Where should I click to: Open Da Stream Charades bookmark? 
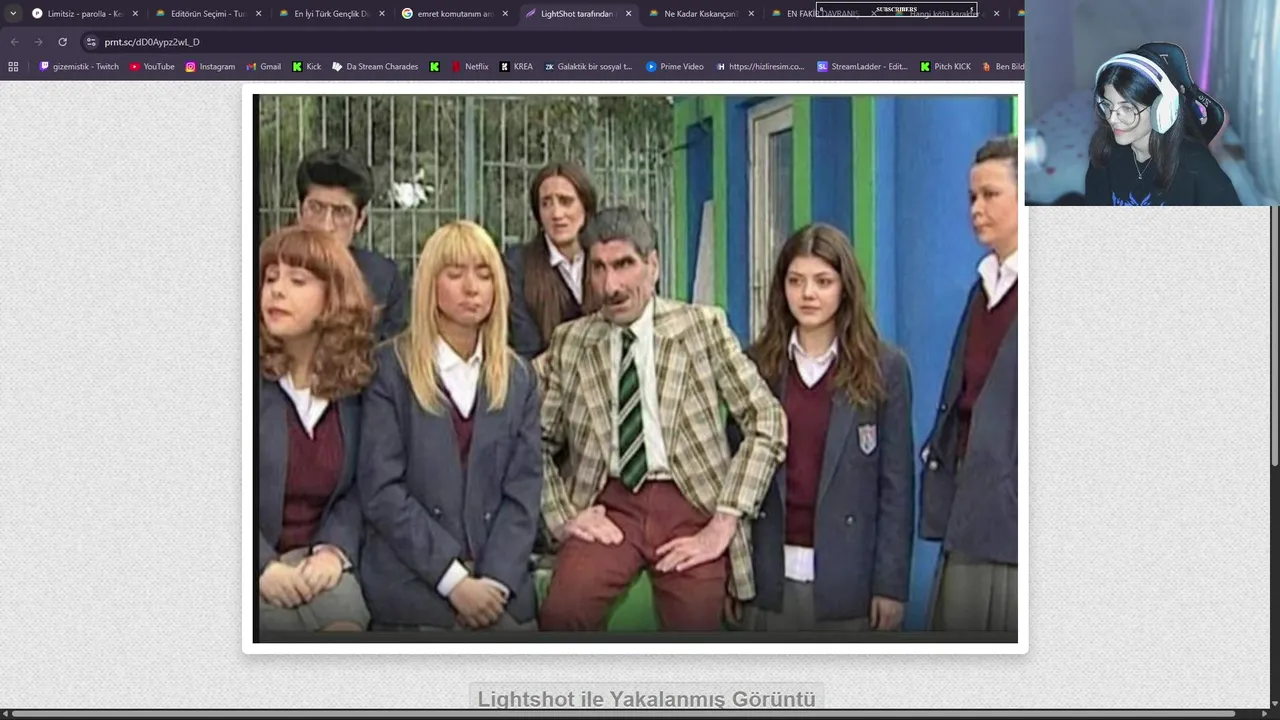click(x=375, y=67)
